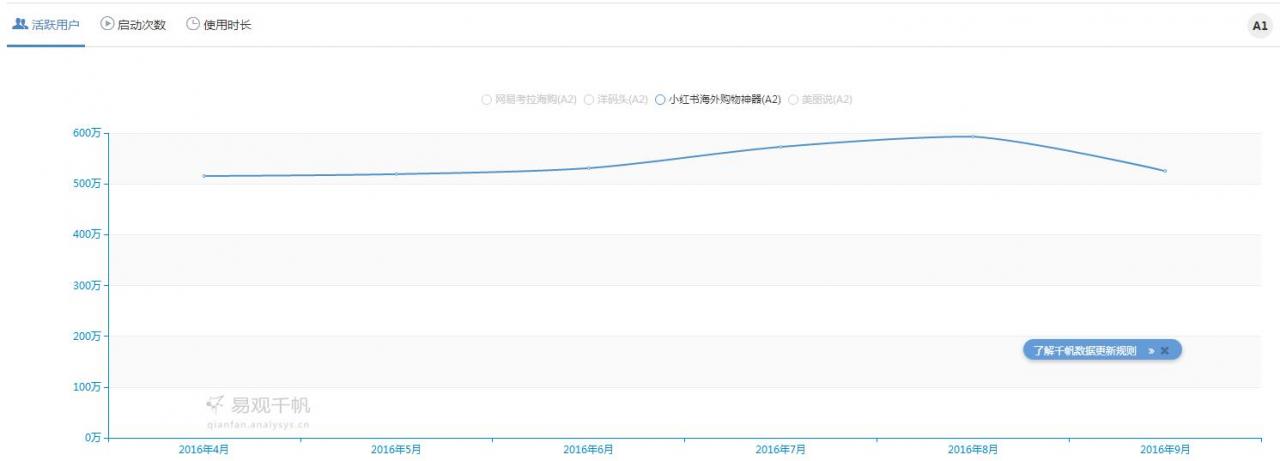1280x461 pixels.
Task: Click the 2016年8月 peak data point
Action: (973, 136)
